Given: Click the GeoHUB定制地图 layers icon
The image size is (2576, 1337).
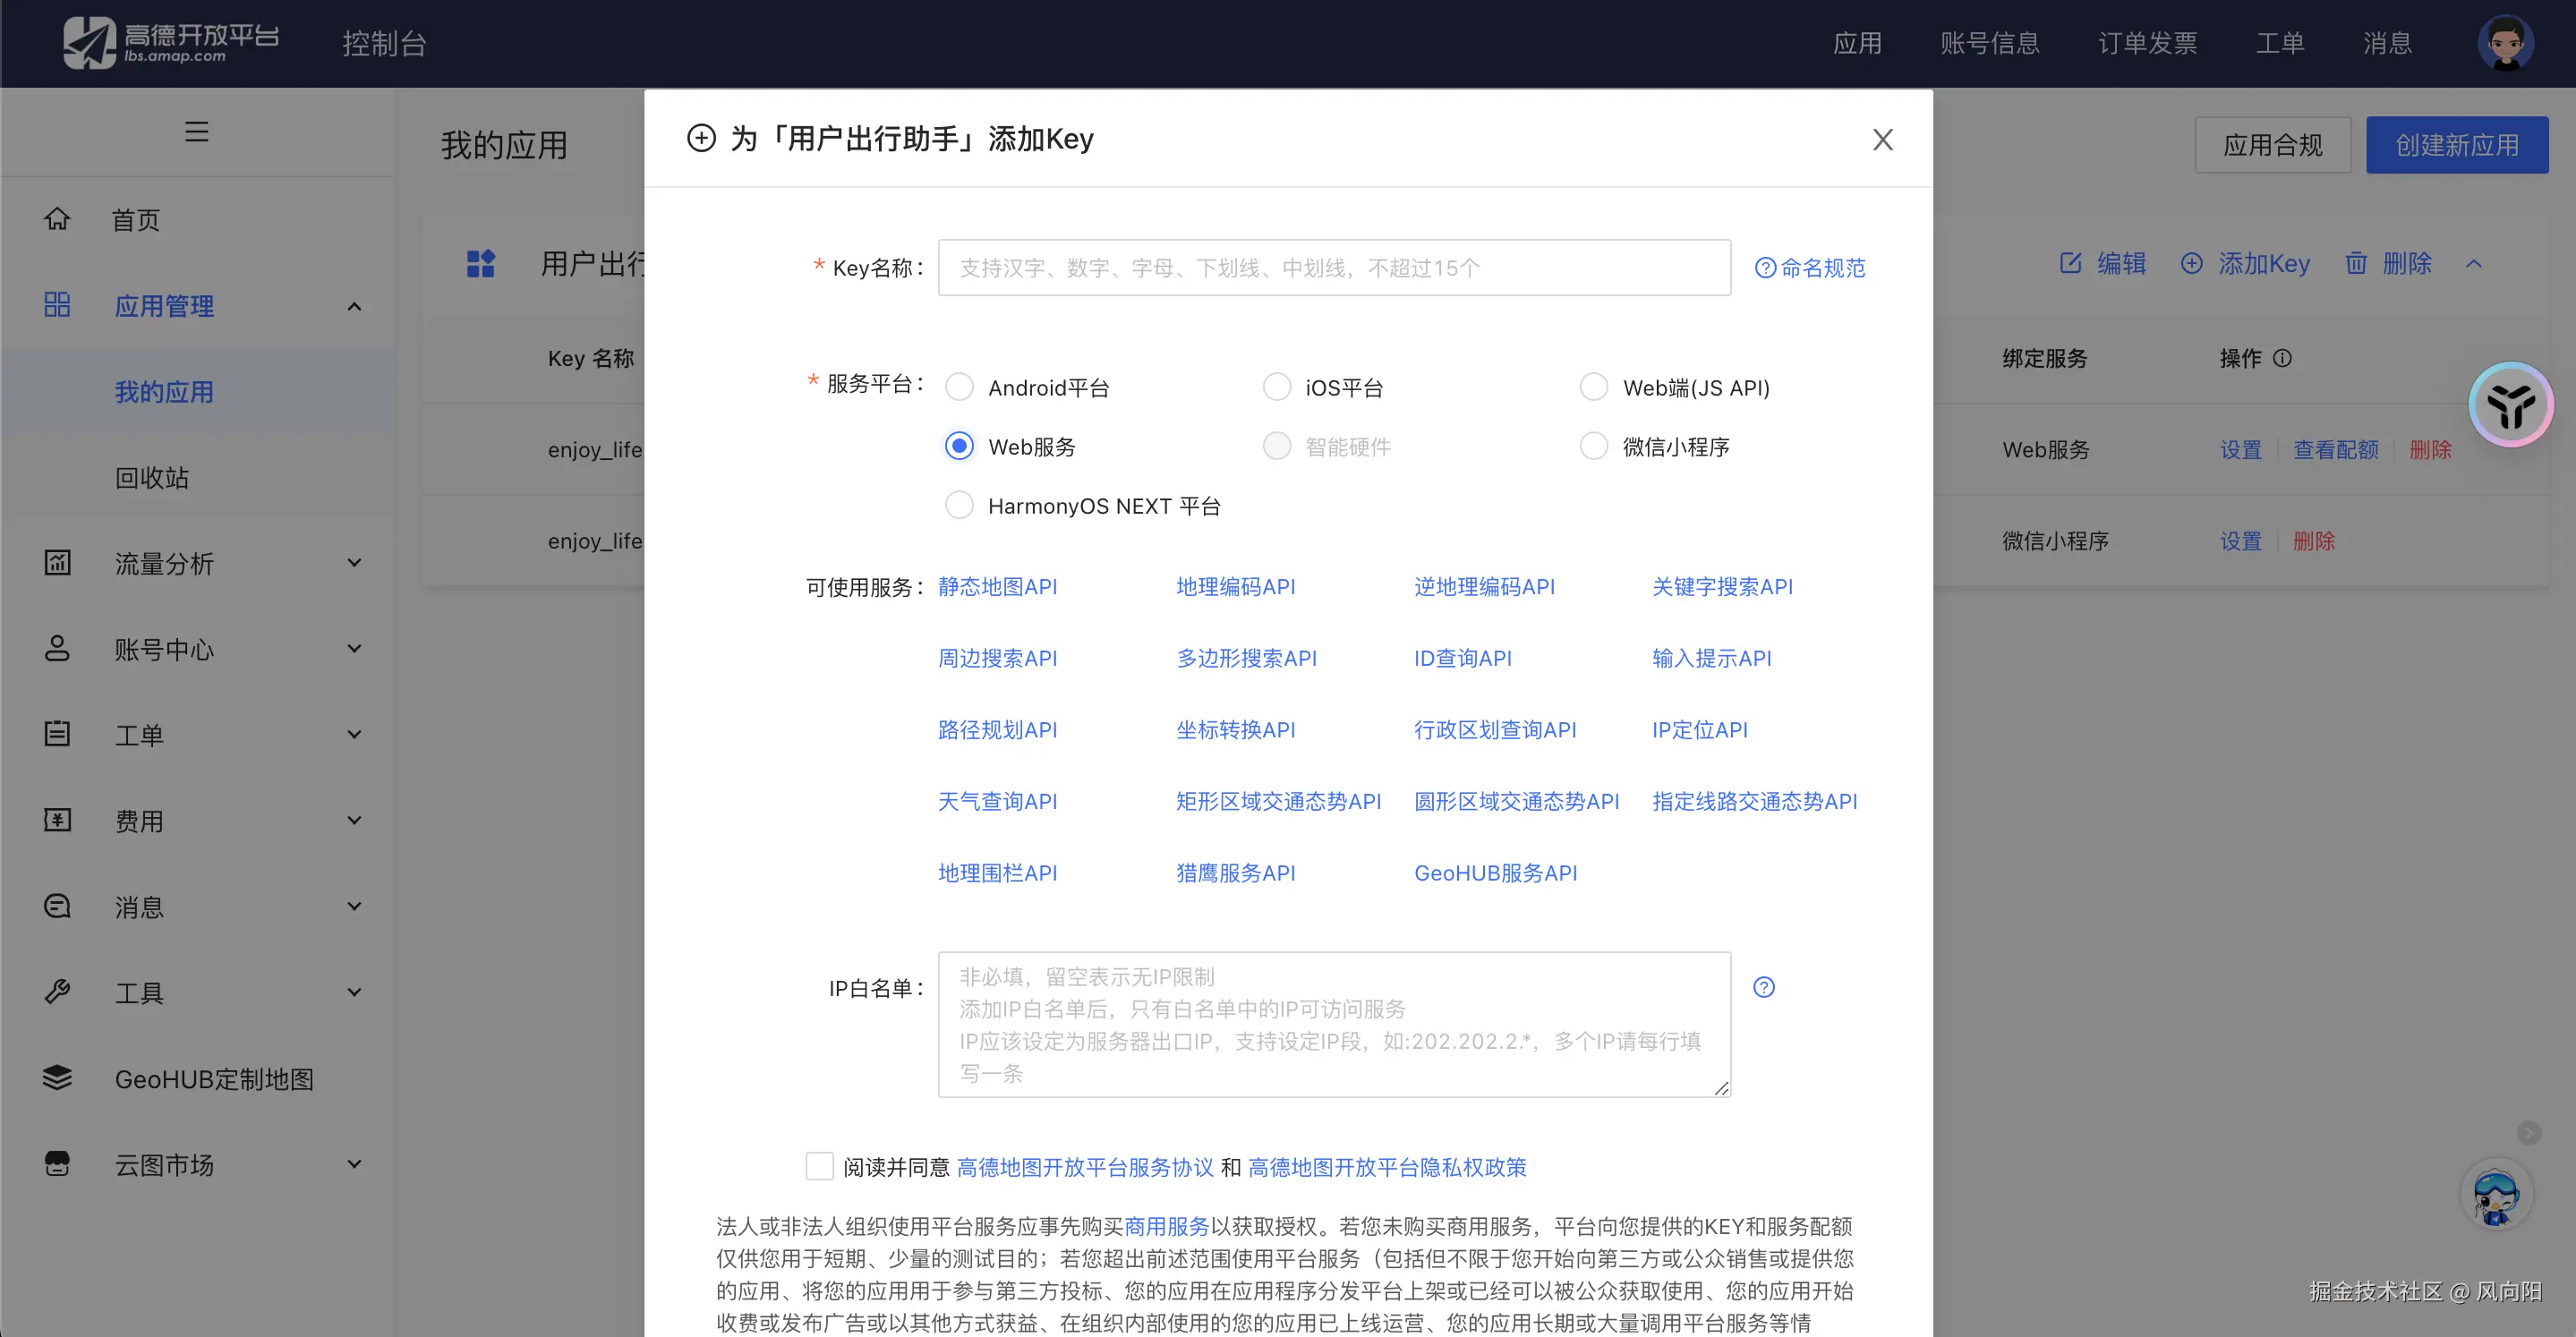Looking at the screenshot, I should point(57,1078).
